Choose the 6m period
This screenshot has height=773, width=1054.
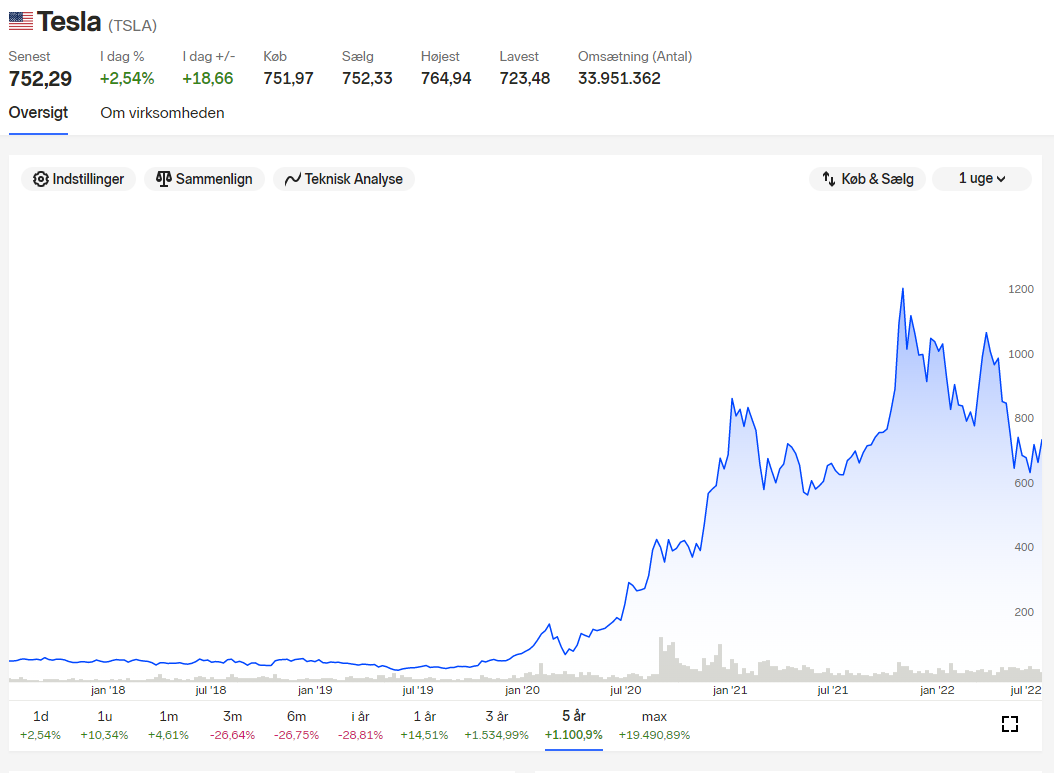pyautogui.click(x=296, y=725)
